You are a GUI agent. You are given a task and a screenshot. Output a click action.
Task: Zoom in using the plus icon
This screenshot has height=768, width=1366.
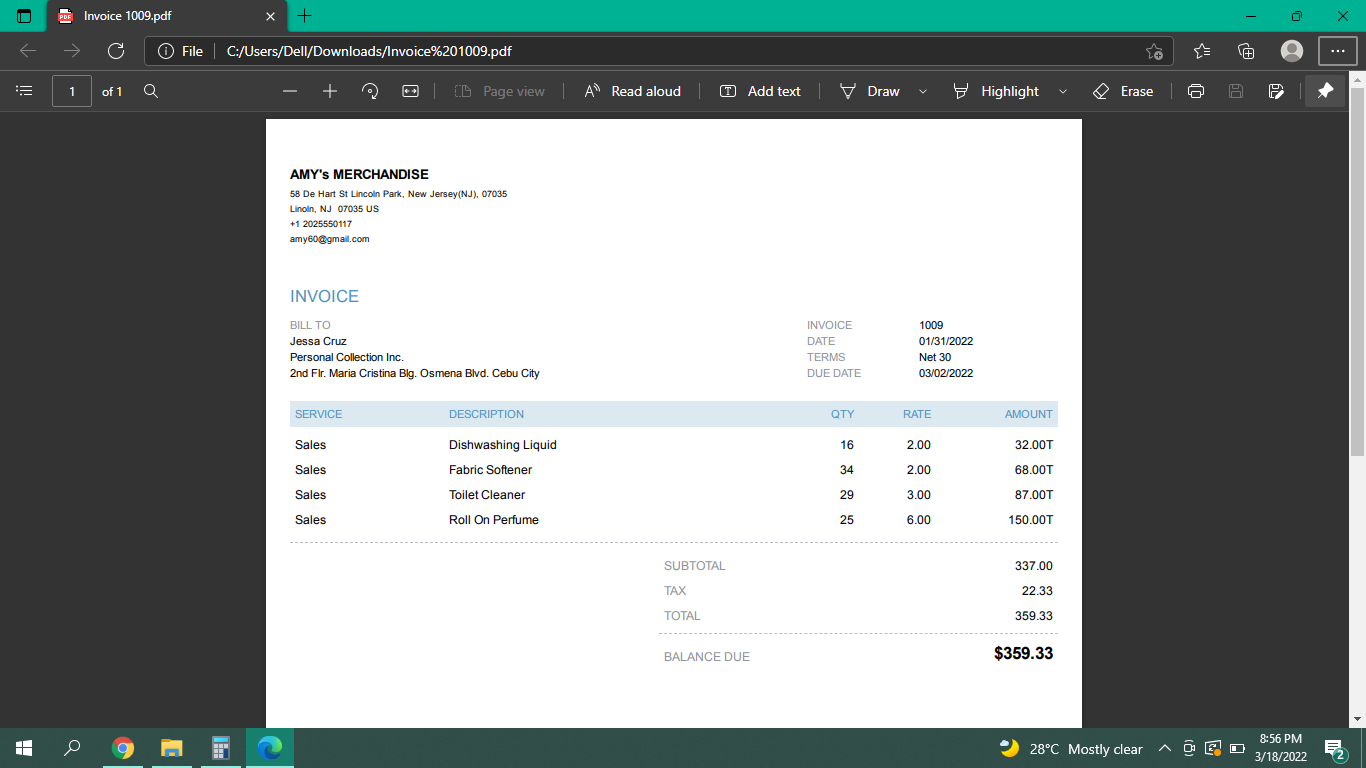point(330,91)
